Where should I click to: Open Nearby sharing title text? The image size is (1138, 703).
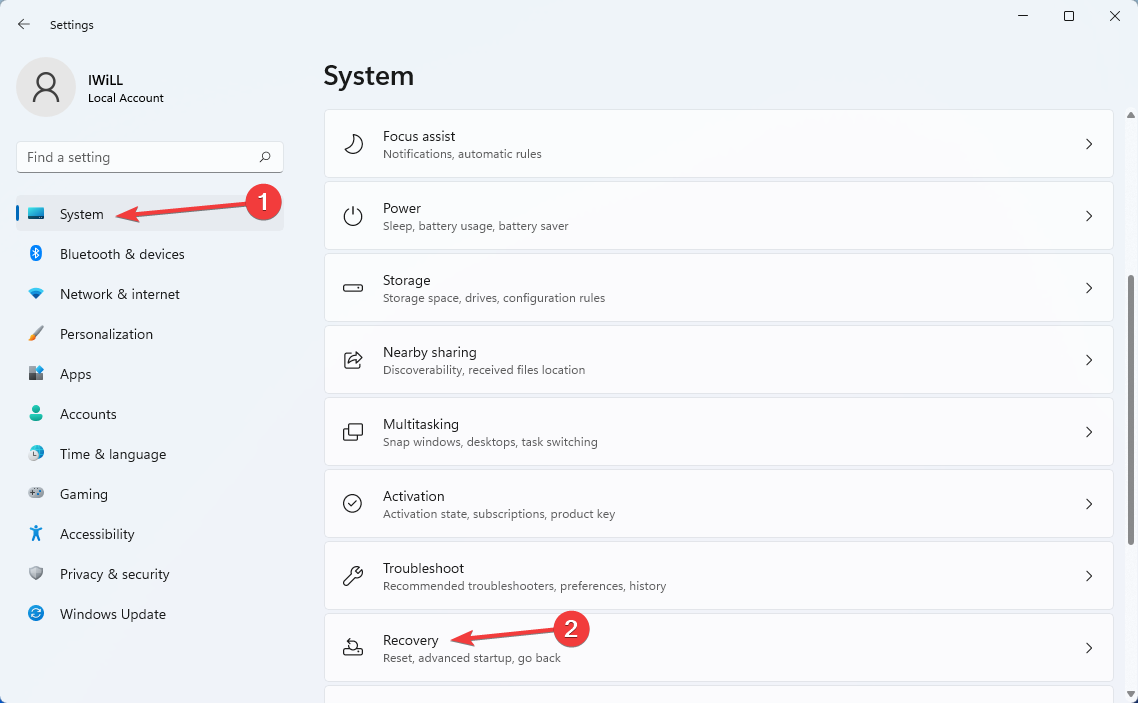(430, 352)
